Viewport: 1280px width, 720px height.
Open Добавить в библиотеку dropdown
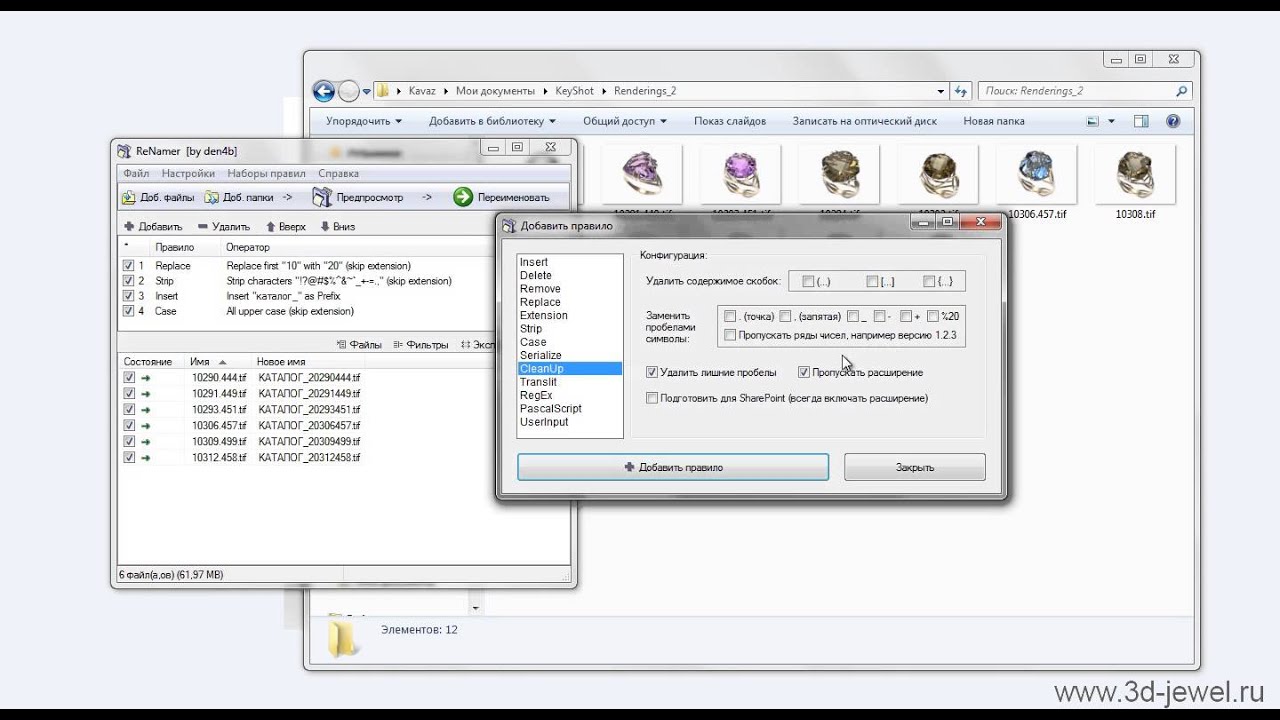492,121
